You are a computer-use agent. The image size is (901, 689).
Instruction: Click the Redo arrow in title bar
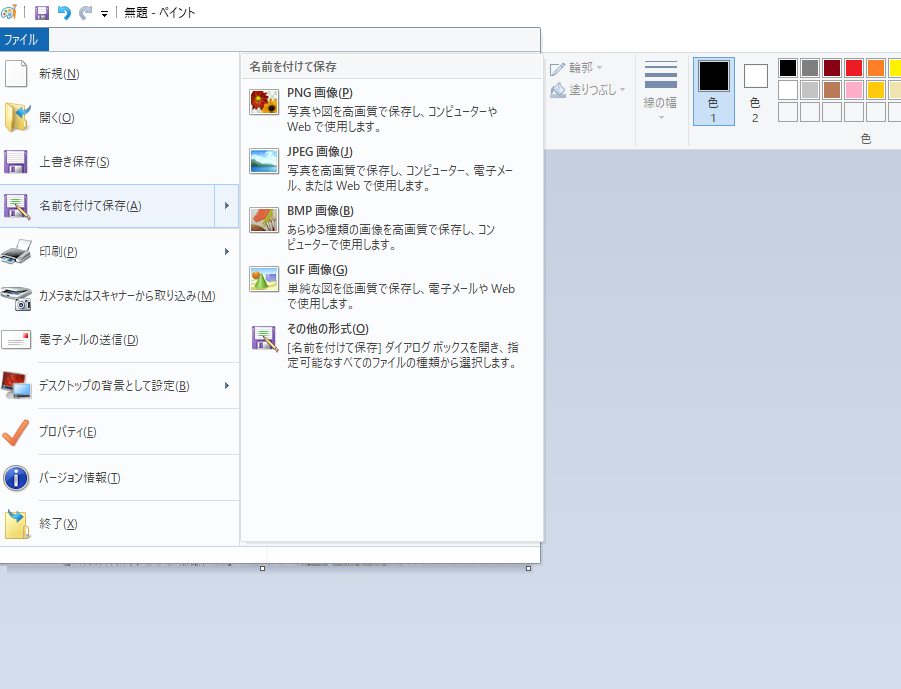pos(86,13)
